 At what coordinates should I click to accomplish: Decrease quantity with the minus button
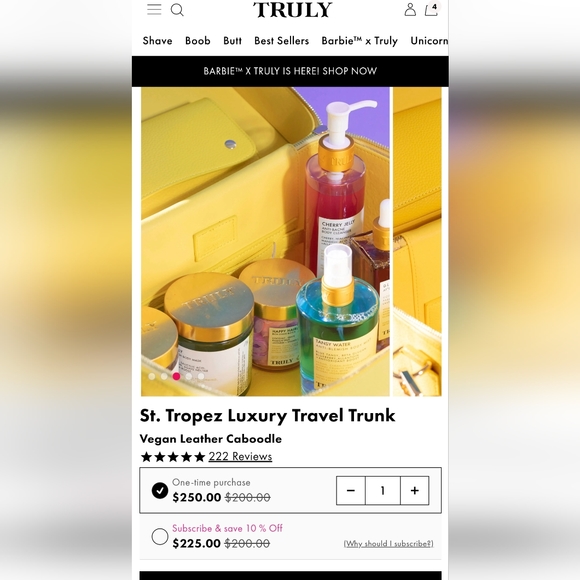click(x=351, y=490)
